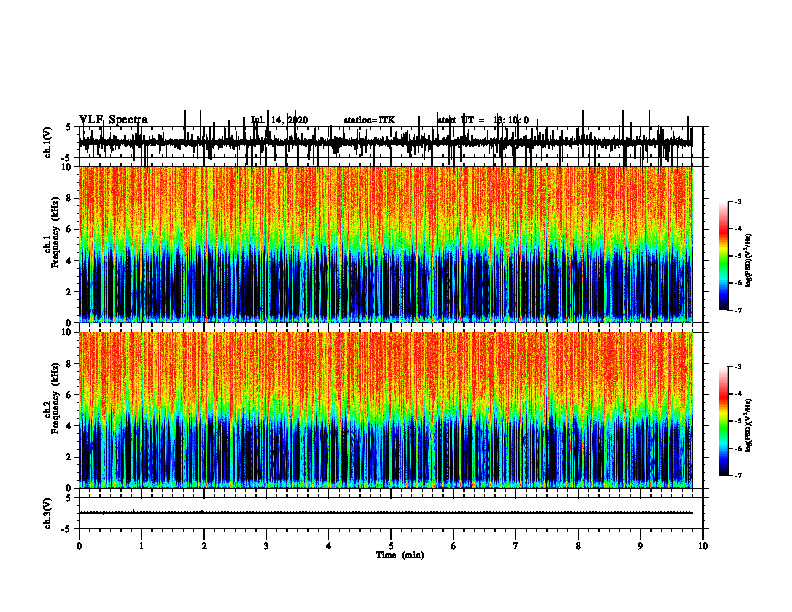The image size is (792, 612).
Task: Click time axis tick "1"
Action: coord(141,546)
